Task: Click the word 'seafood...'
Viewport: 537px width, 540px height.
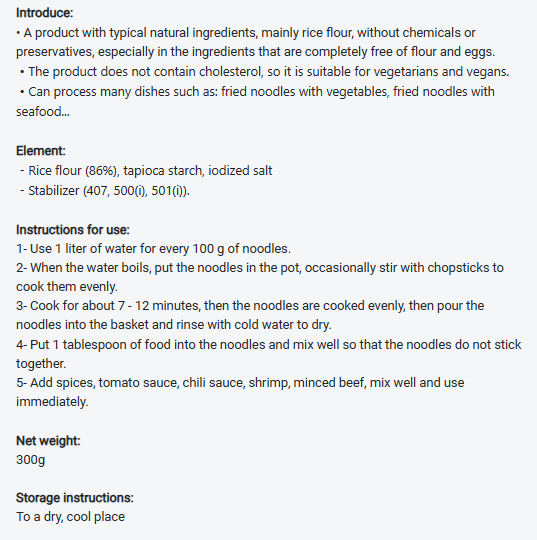Action: (x=43, y=112)
